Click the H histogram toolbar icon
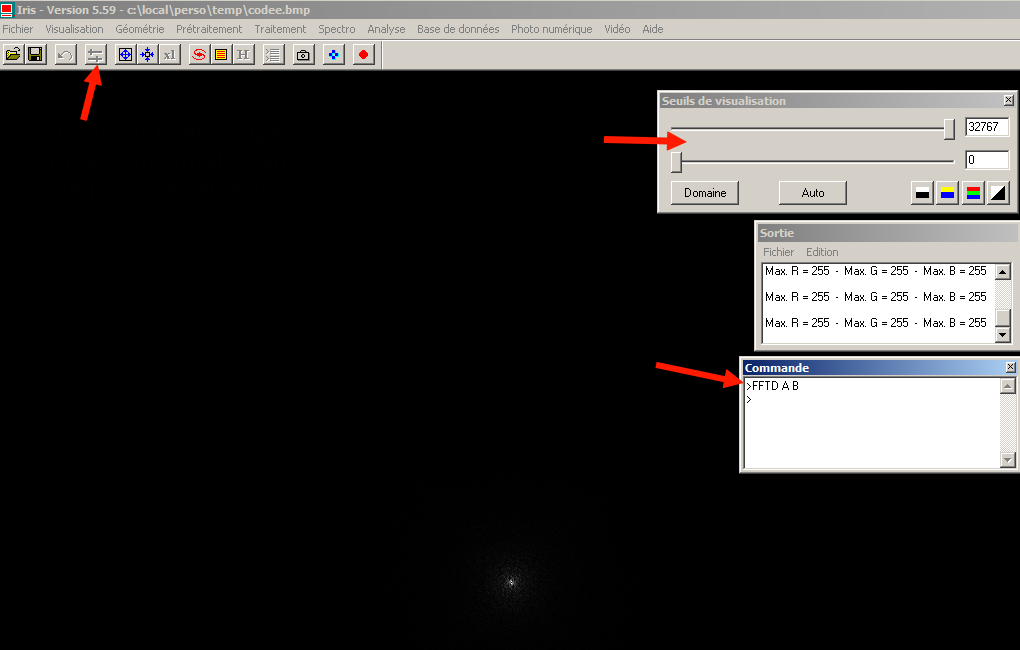 [243, 55]
